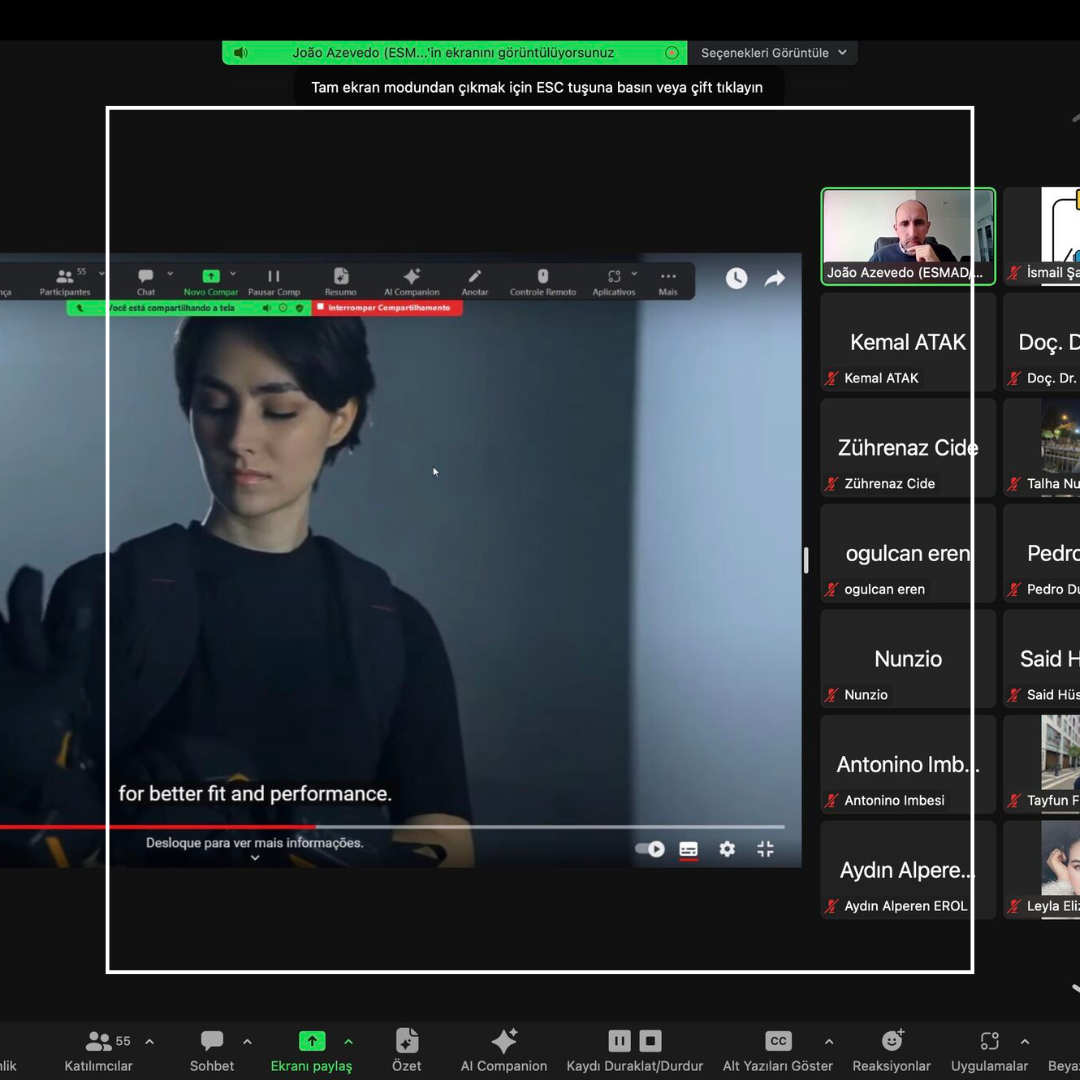Select the Antonino Imbesi participant tile
The width and height of the screenshot is (1080, 1080).
(908, 764)
